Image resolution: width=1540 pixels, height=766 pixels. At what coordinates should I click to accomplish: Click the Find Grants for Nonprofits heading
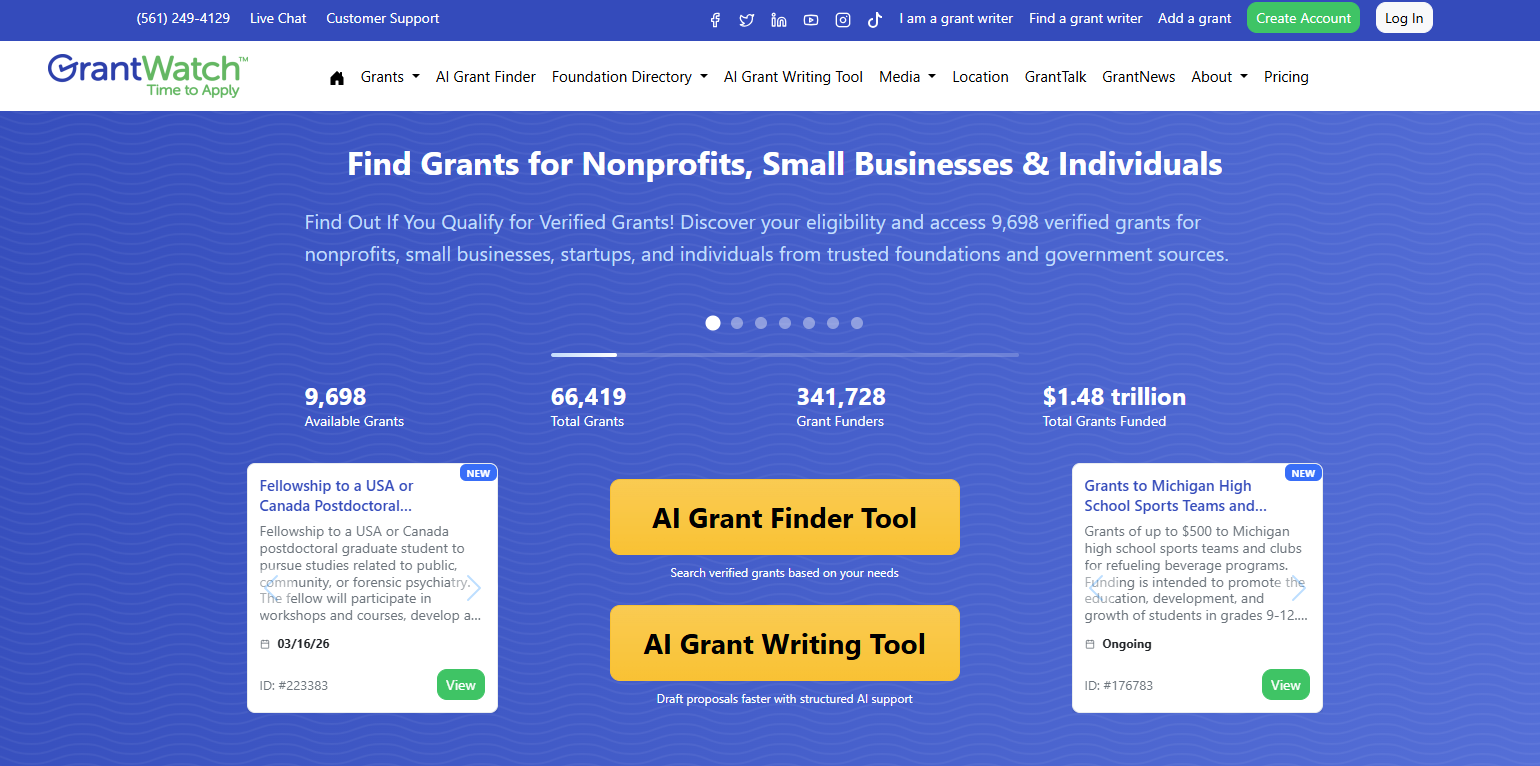pos(785,164)
